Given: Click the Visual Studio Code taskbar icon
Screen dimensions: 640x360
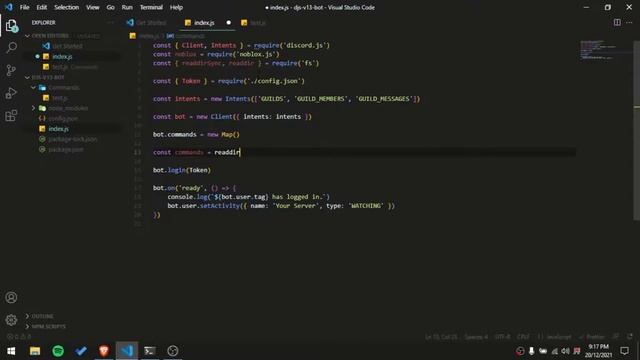Looking at the screenshot, I should tap(127, 351).
